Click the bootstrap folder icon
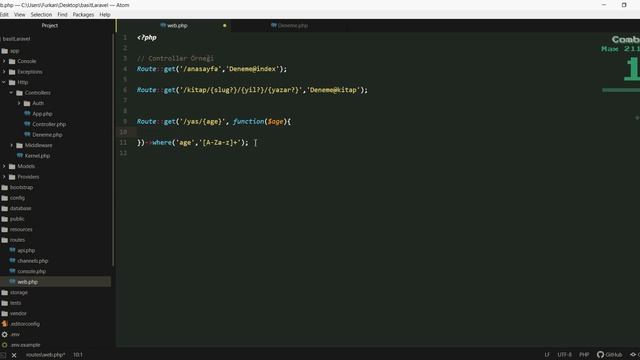The width and height of the screenshot is (640, 360). coord(4,188)
